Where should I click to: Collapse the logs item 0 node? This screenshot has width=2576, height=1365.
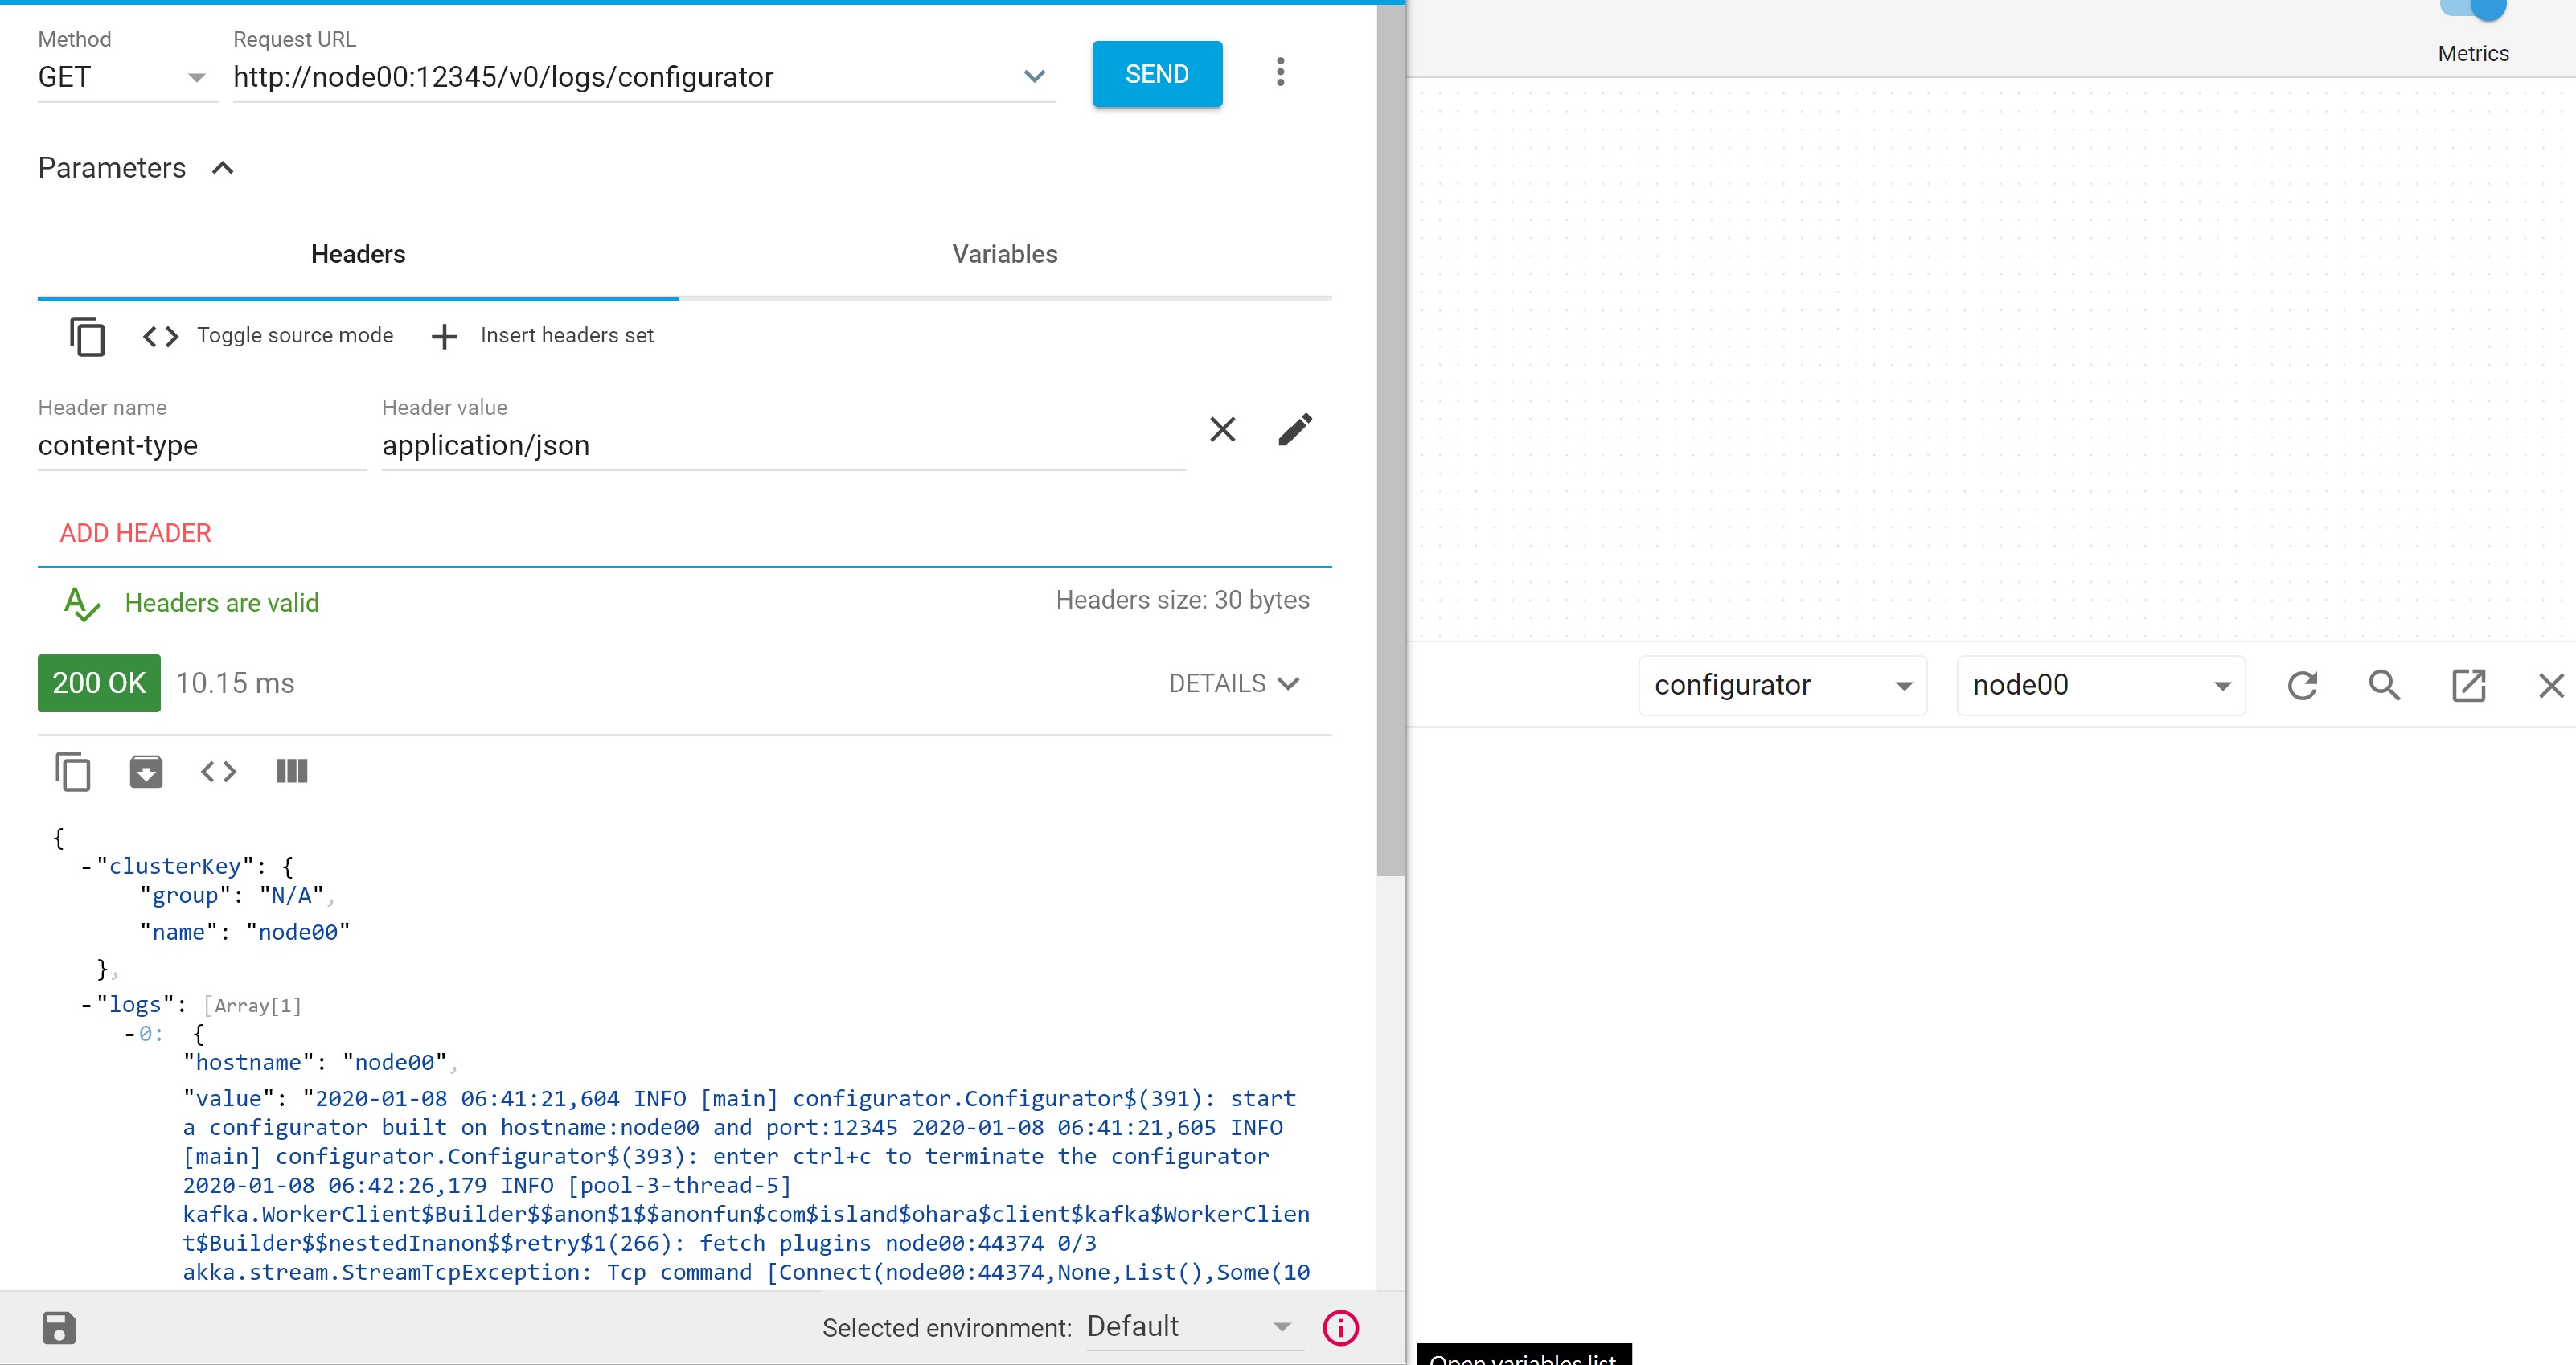tap(130, 1034)
